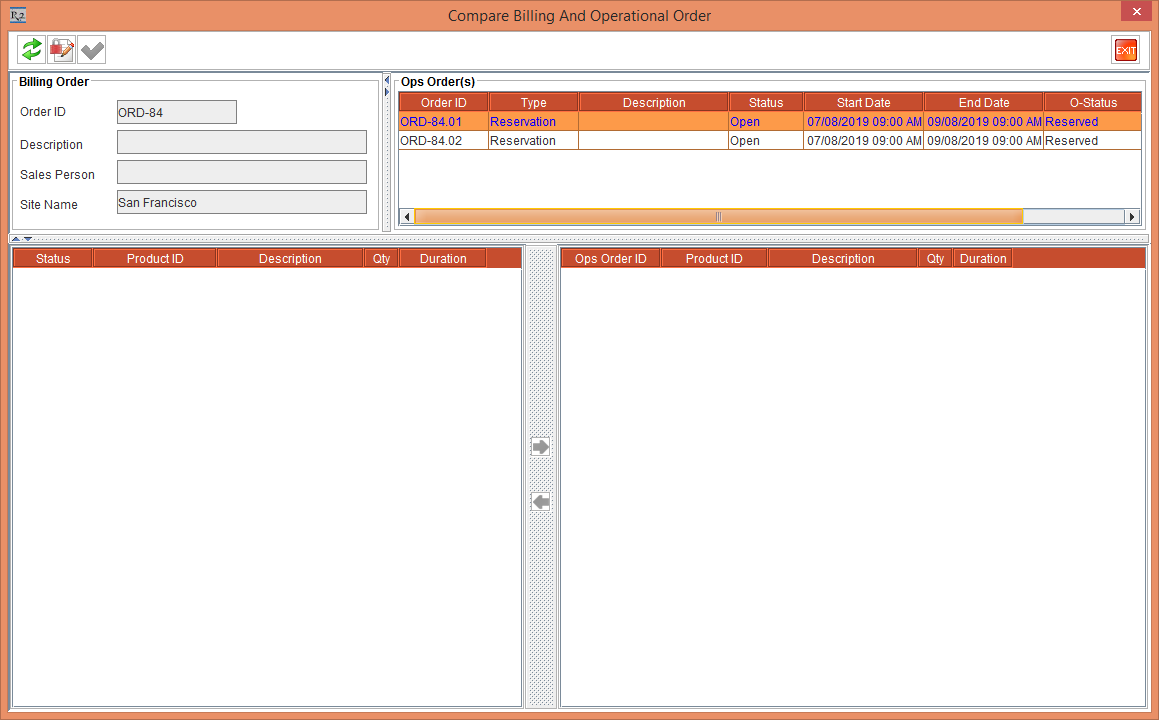Screen dimensions: 1159x720
Task: Expand the panel using right-pointing splitter arrow
Action: [x=387, y=91]
